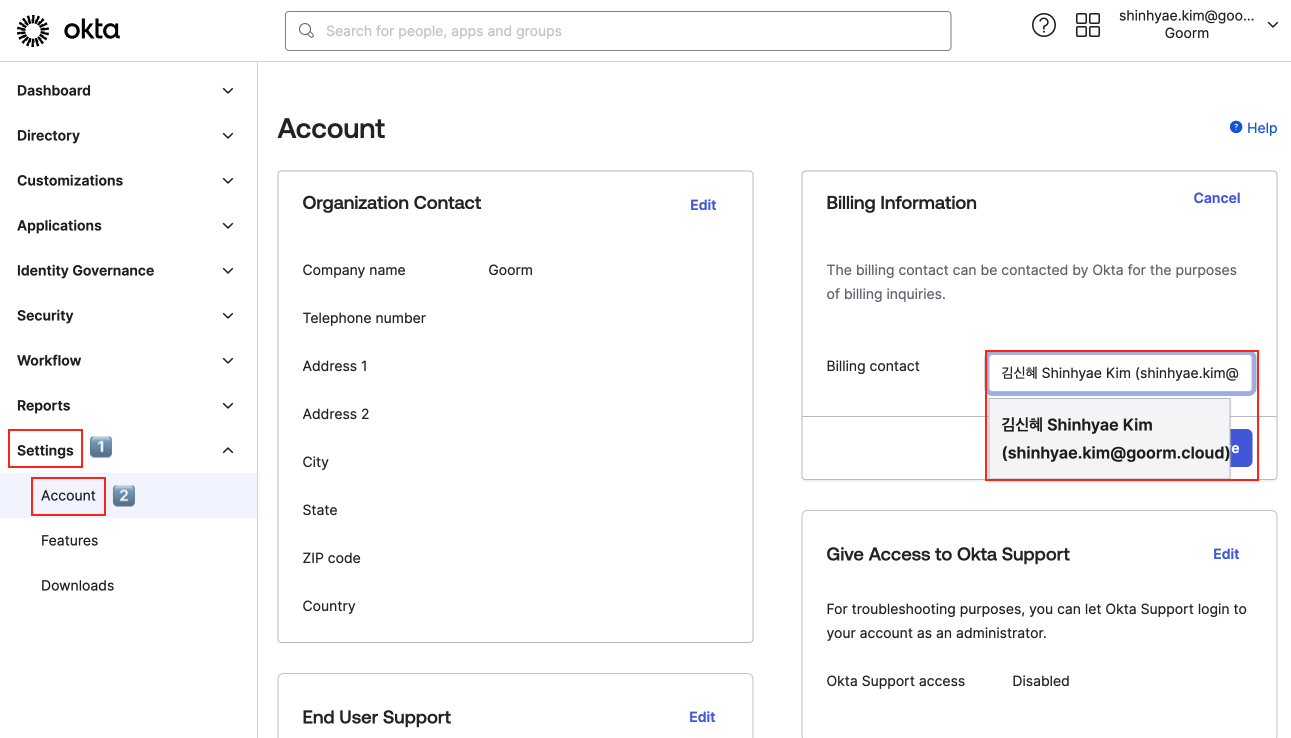Expand the Dashboard section chevron

click(228, 91)
